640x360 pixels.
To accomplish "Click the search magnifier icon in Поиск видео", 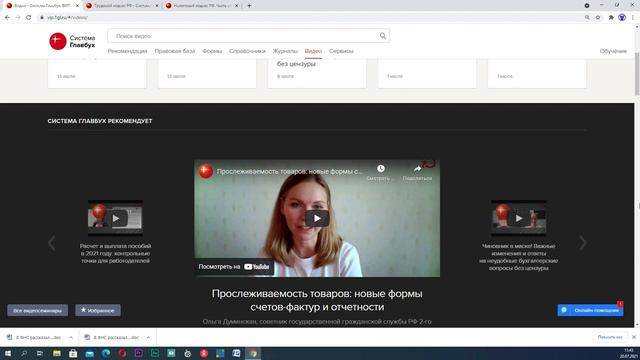I will point(382,36).
